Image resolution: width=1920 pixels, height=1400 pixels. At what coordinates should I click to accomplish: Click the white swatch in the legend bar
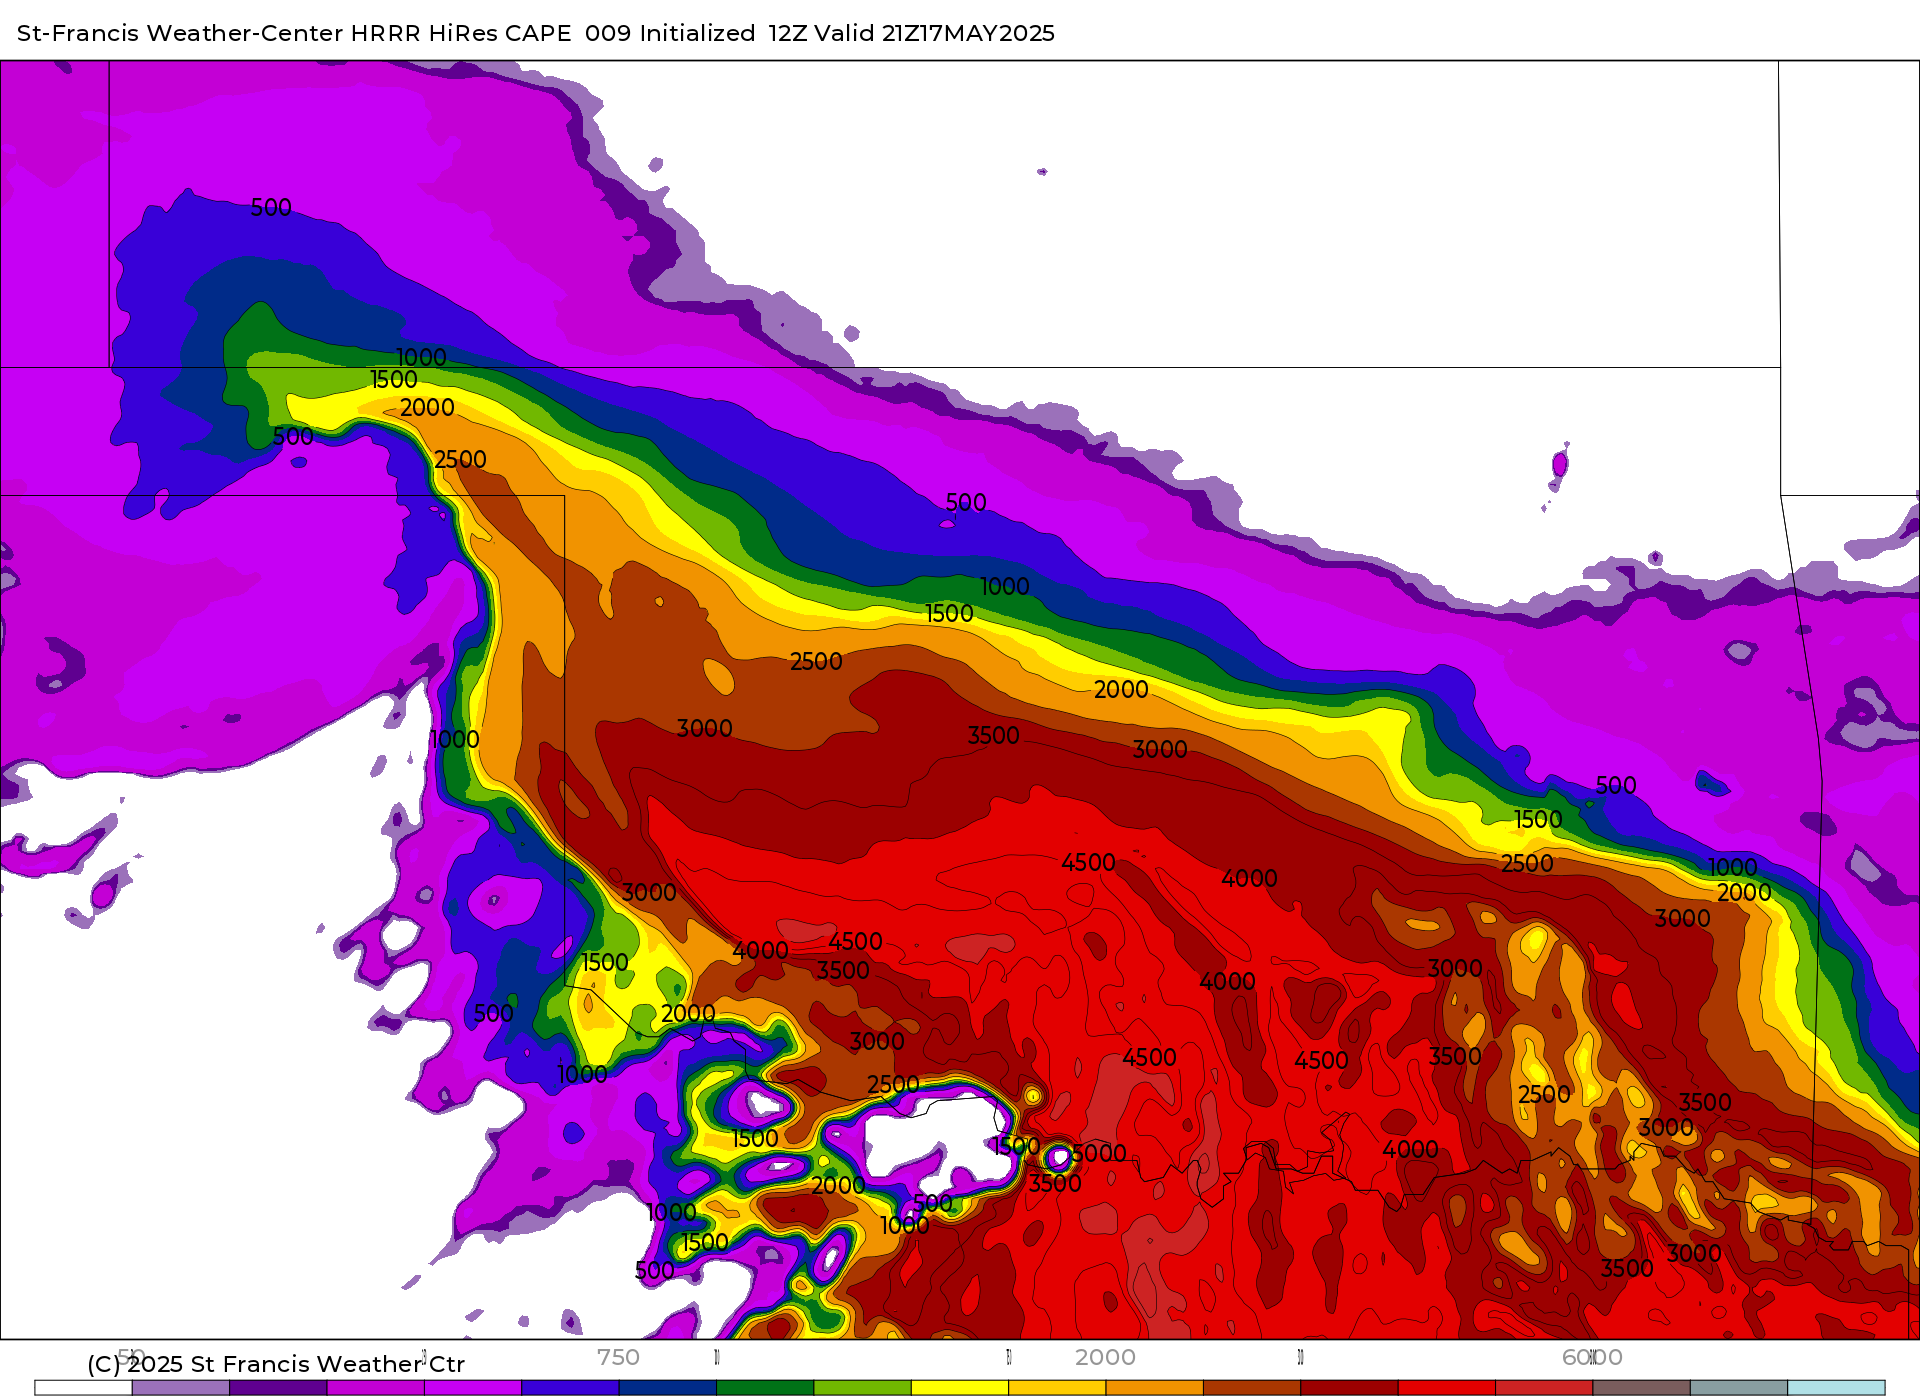tap(83, 1388)
